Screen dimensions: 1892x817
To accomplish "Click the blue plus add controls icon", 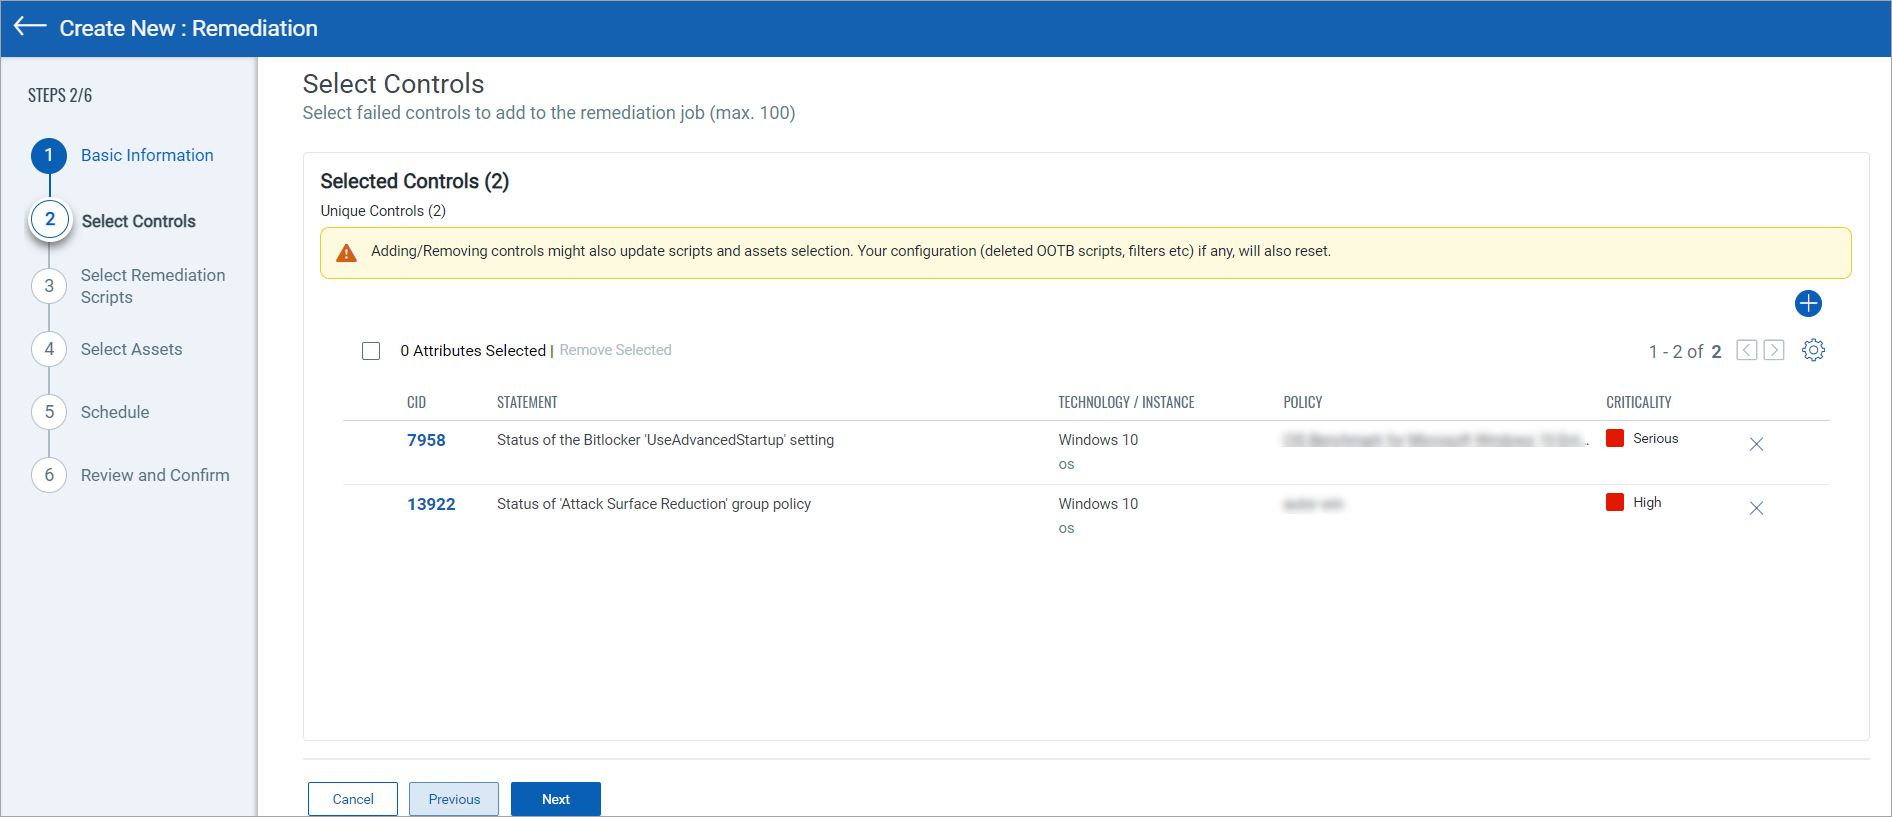I will click(x=1808, y=303).
